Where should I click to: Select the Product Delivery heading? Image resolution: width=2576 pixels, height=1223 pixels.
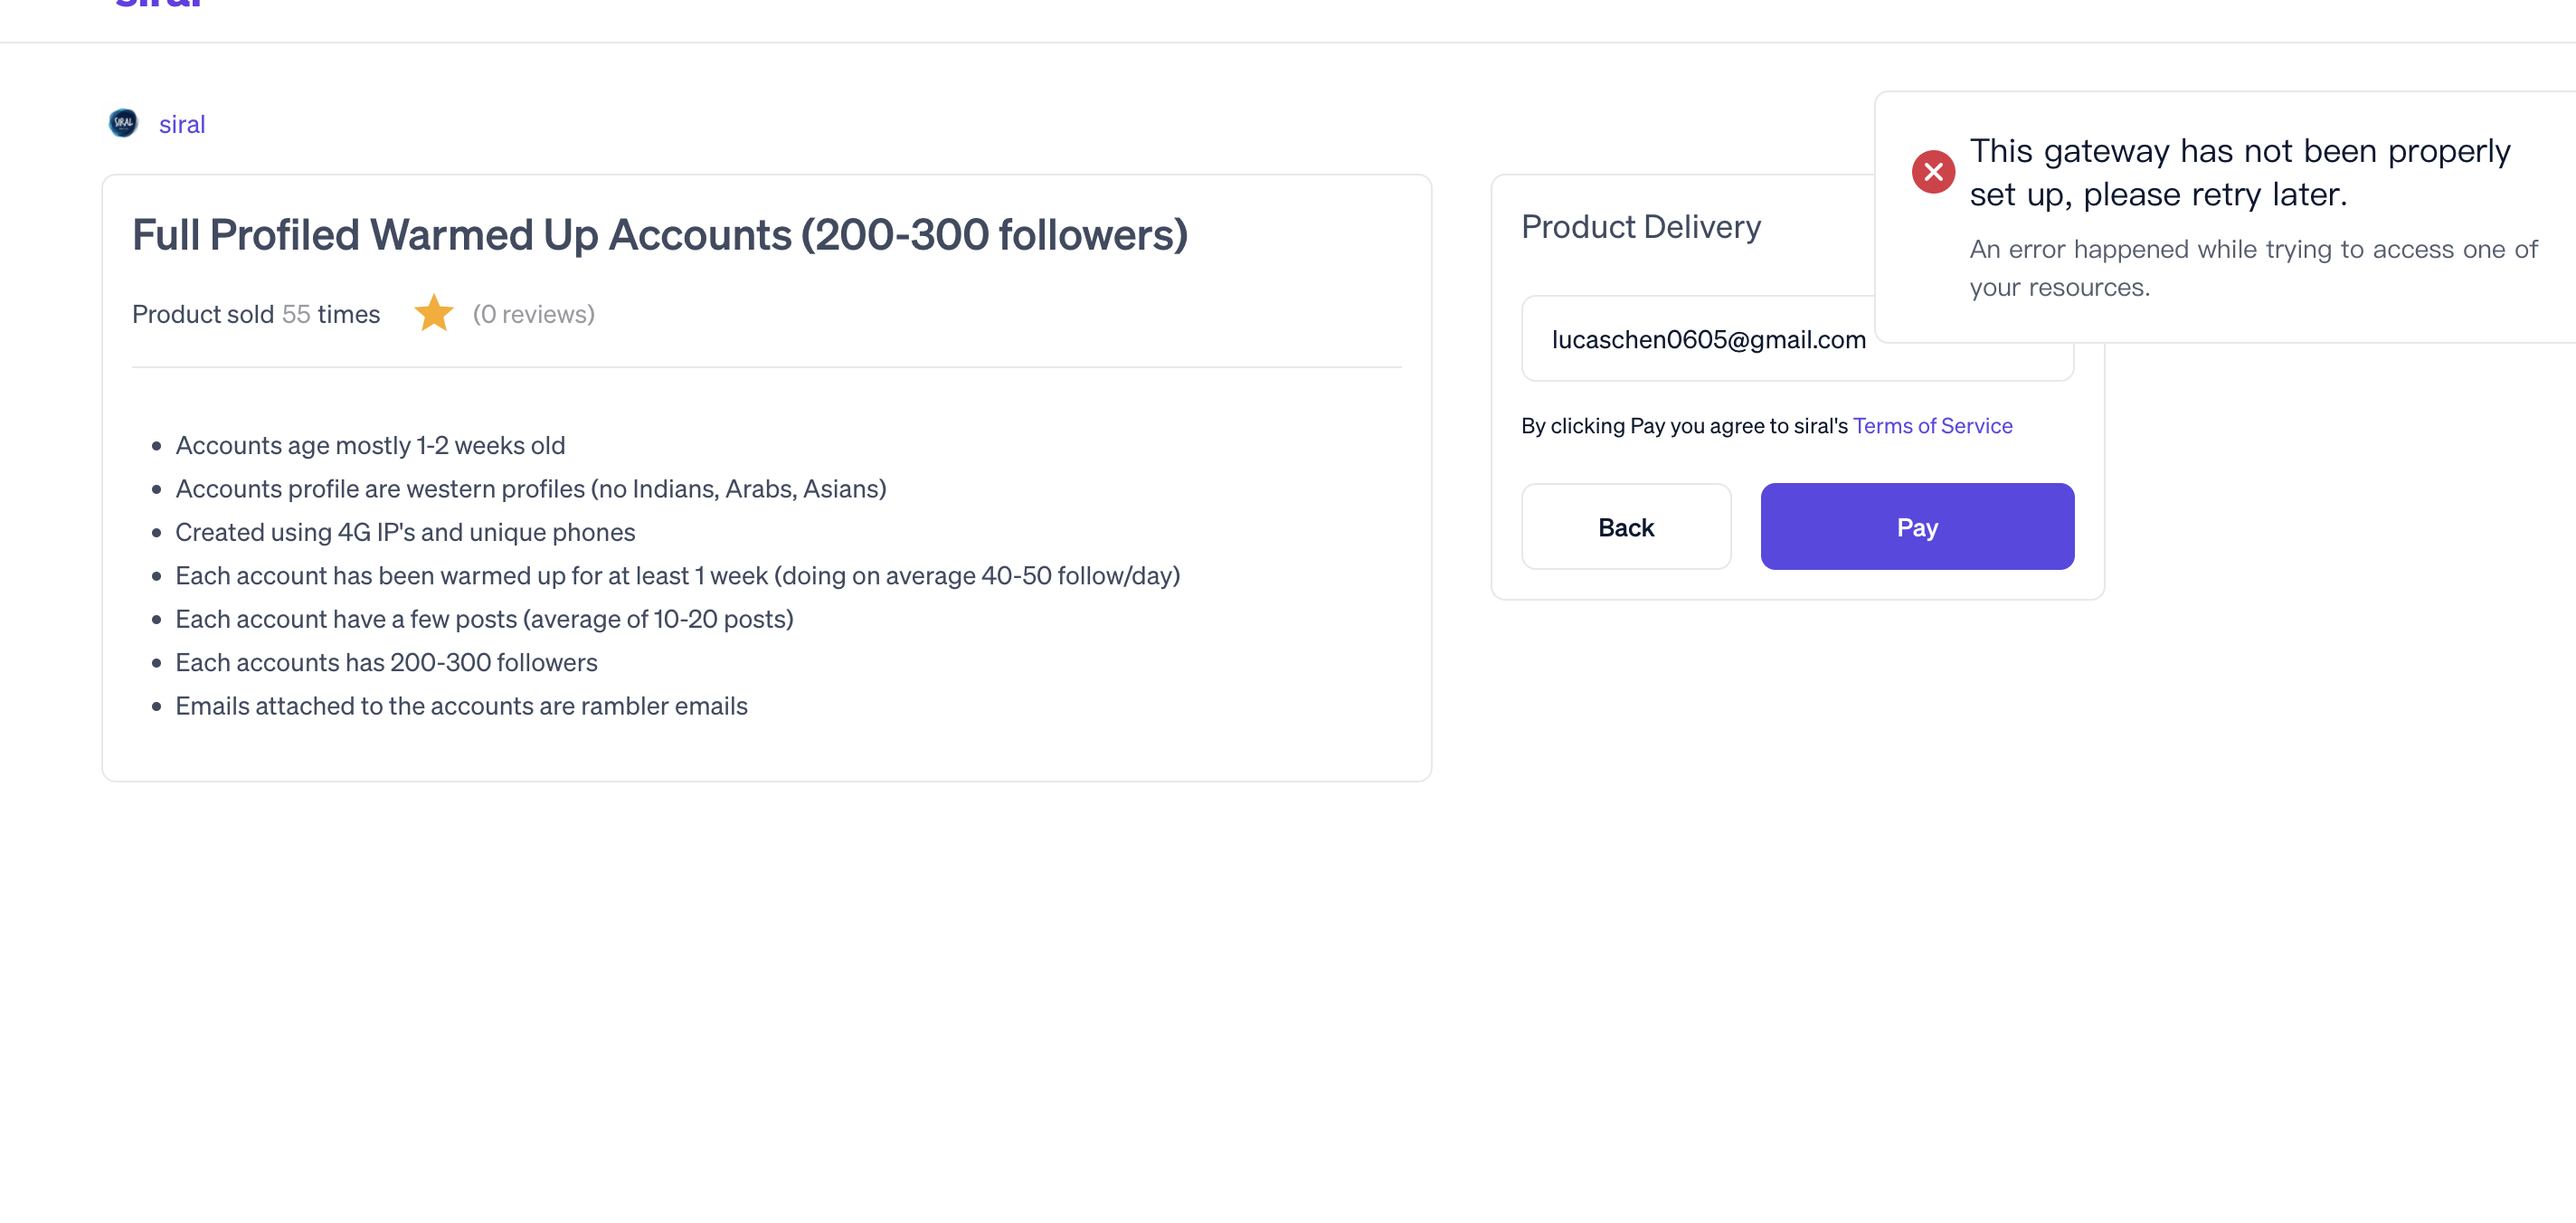pos(1641,227)
